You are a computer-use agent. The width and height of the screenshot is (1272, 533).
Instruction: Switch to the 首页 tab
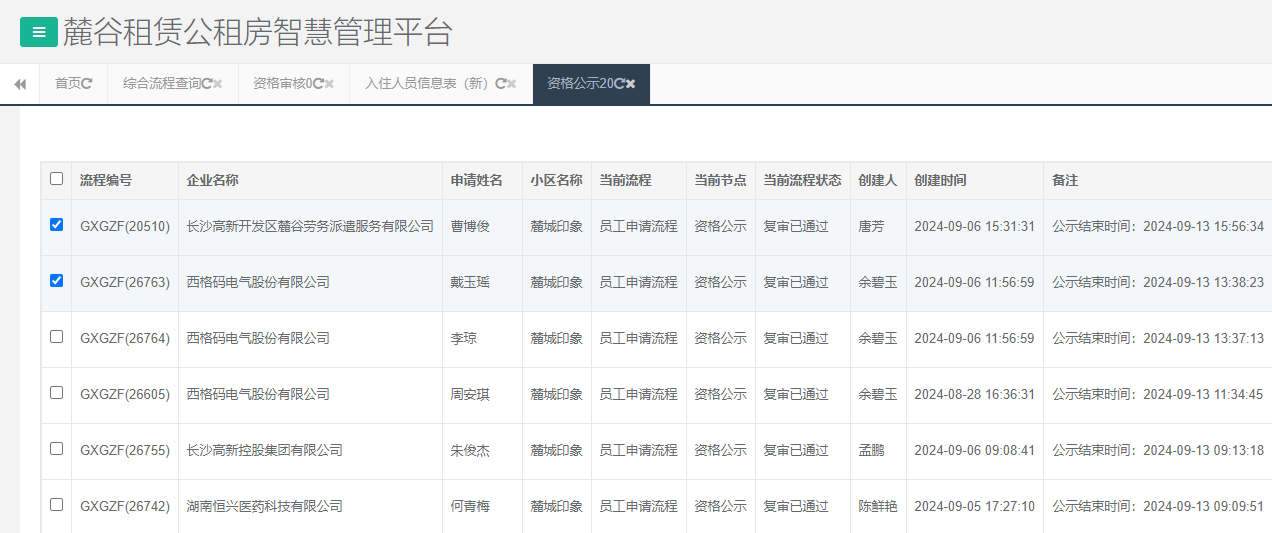click(67, 84)
